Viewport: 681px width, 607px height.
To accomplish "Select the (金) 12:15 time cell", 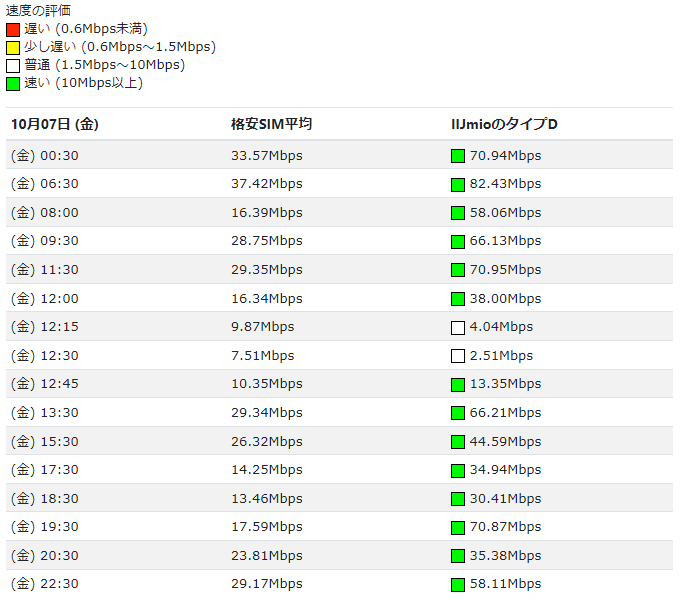I will click(x=45, y=327).
